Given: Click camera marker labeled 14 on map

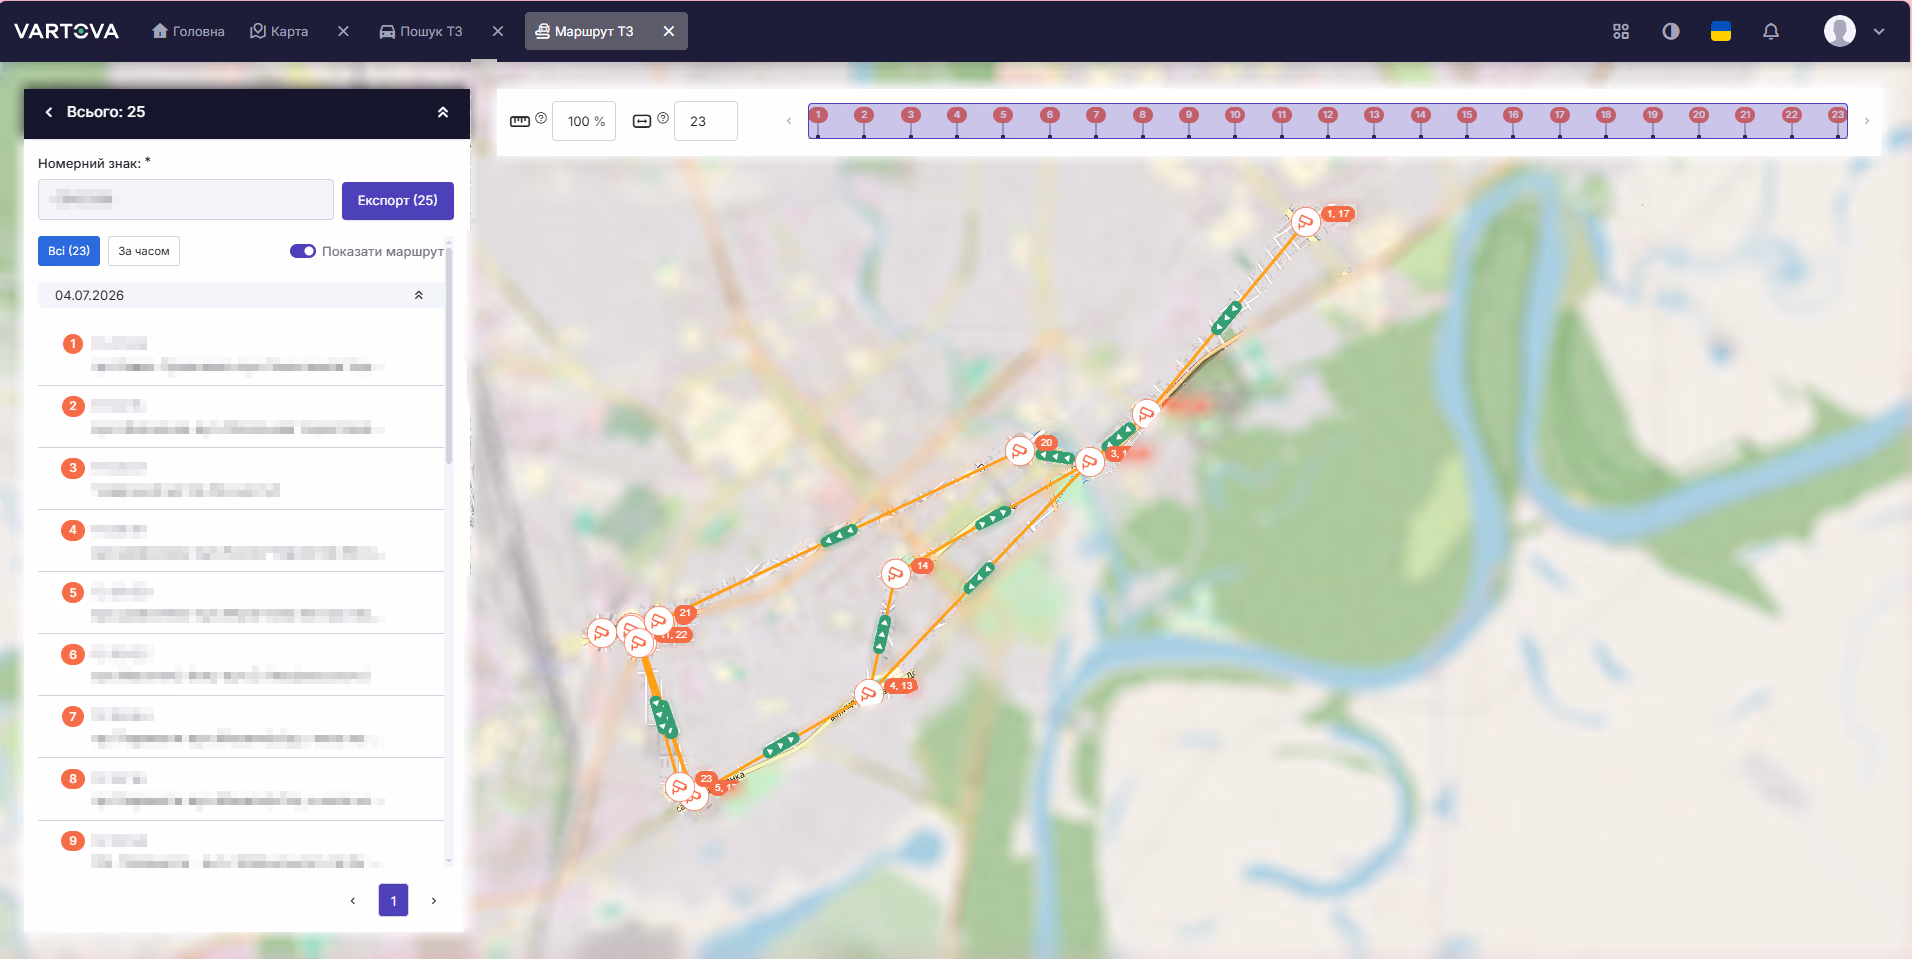Looking at the screenshot, I should (x=895, y=574).
